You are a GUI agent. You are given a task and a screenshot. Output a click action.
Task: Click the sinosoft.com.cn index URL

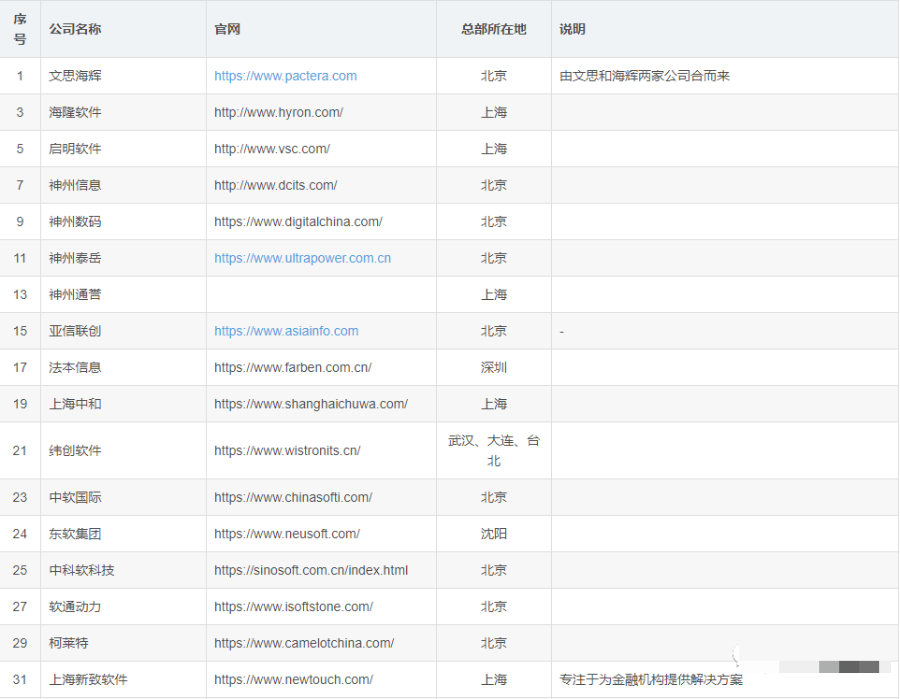(310, 570)
